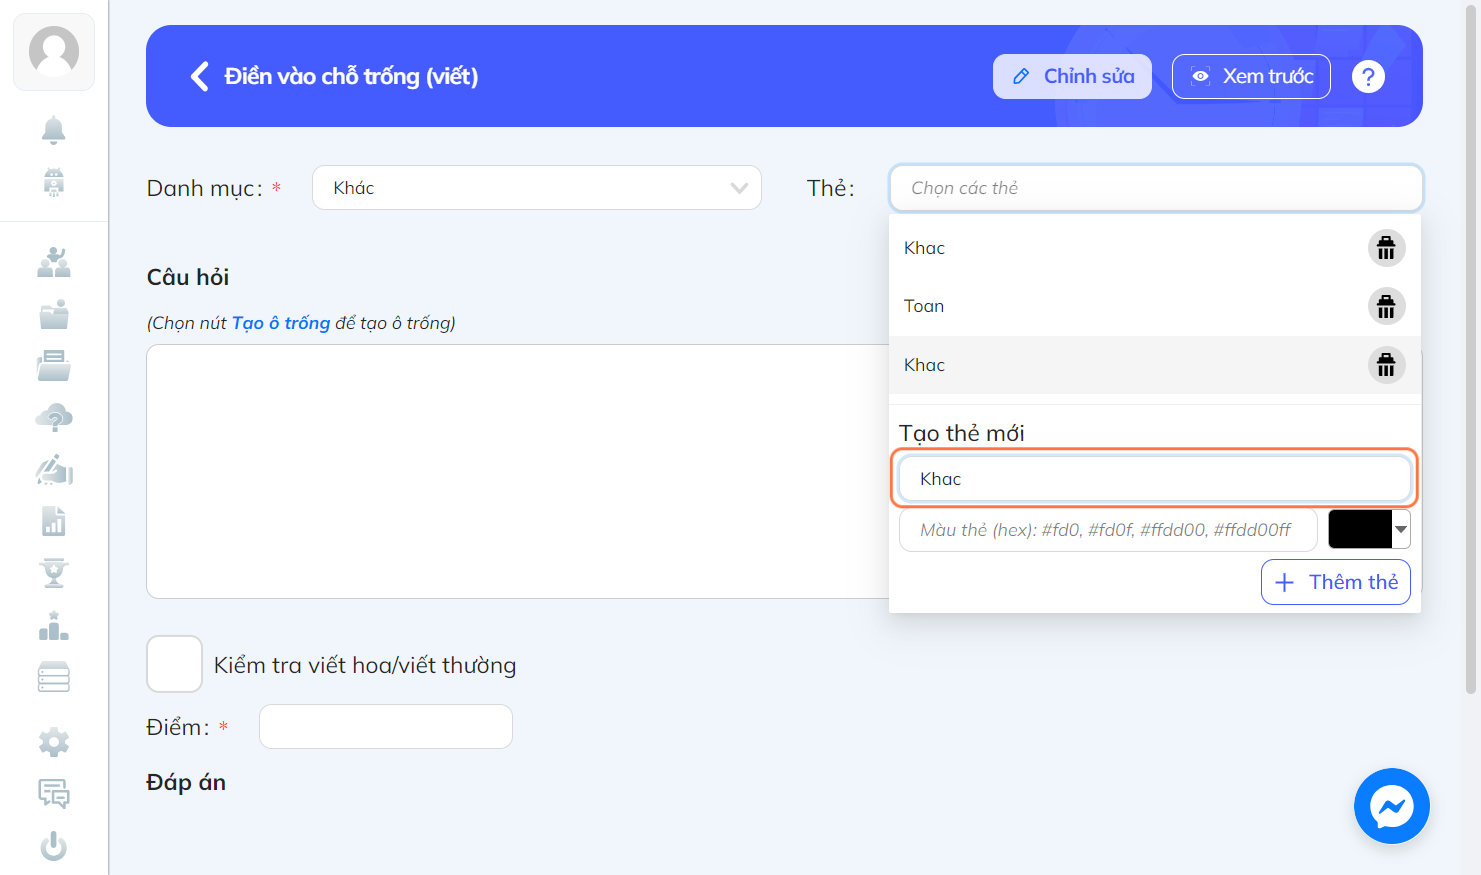Open notifications bell in sidebar
The height and width of the screenshot is (875, 1481).
[x=54, y=130]
